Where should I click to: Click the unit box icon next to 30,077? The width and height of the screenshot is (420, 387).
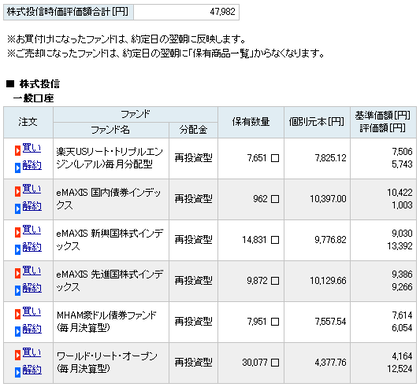[x=275, y=363]
